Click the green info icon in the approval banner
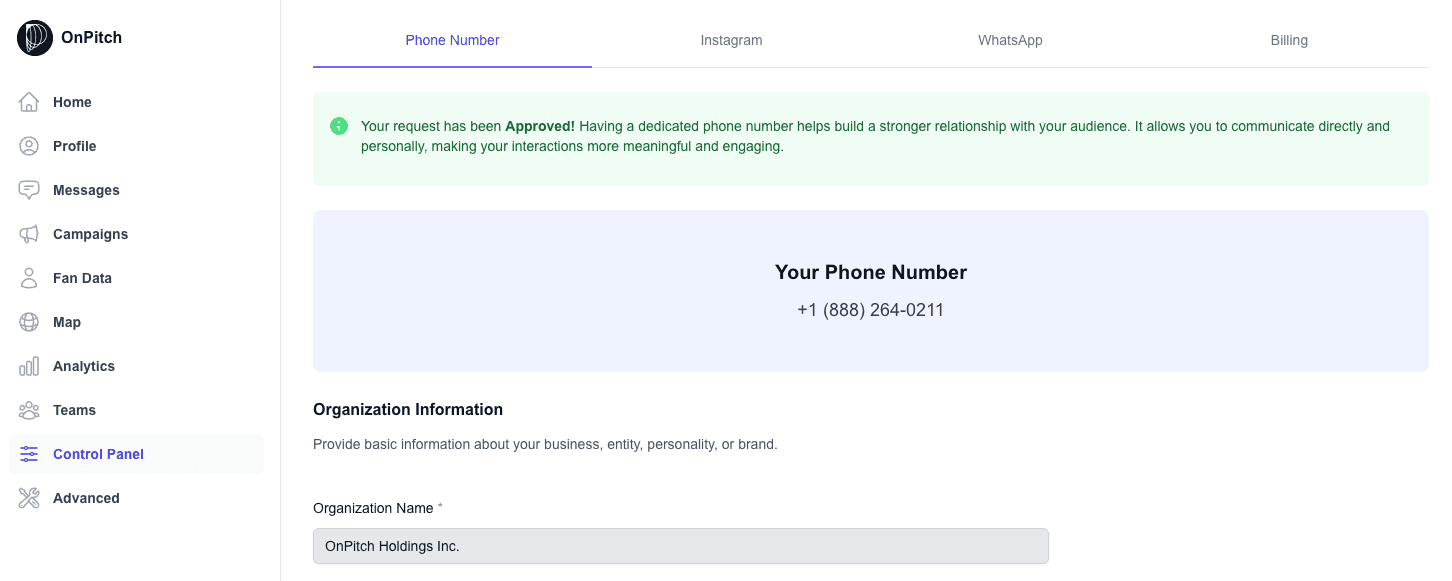The image size is (1452, 581). [339, 126]
